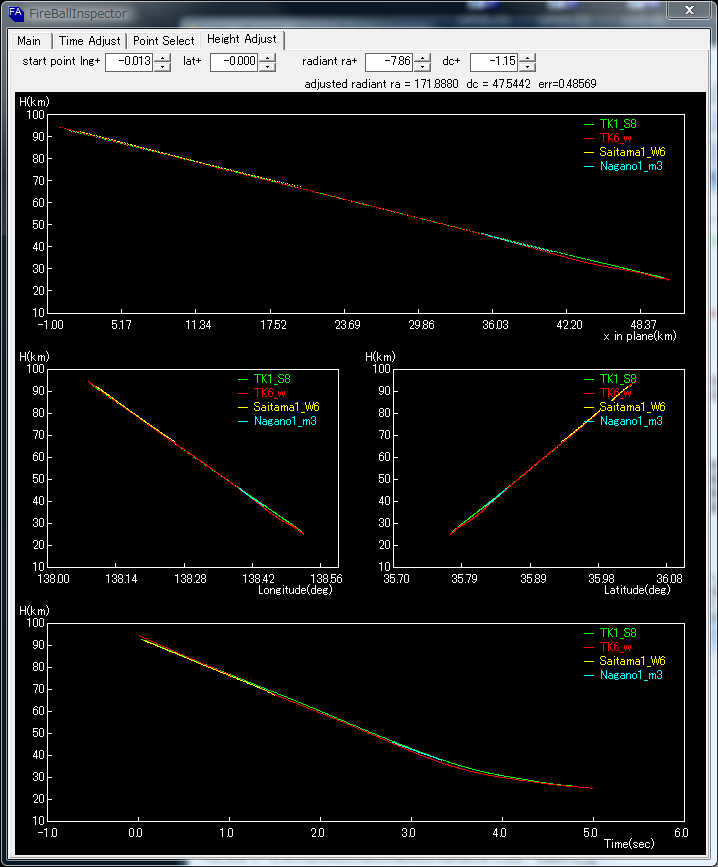Switch to the Main tab
The height and width of the screenshot is (867, 718).
pyautogui.click(x=29, y=41)
